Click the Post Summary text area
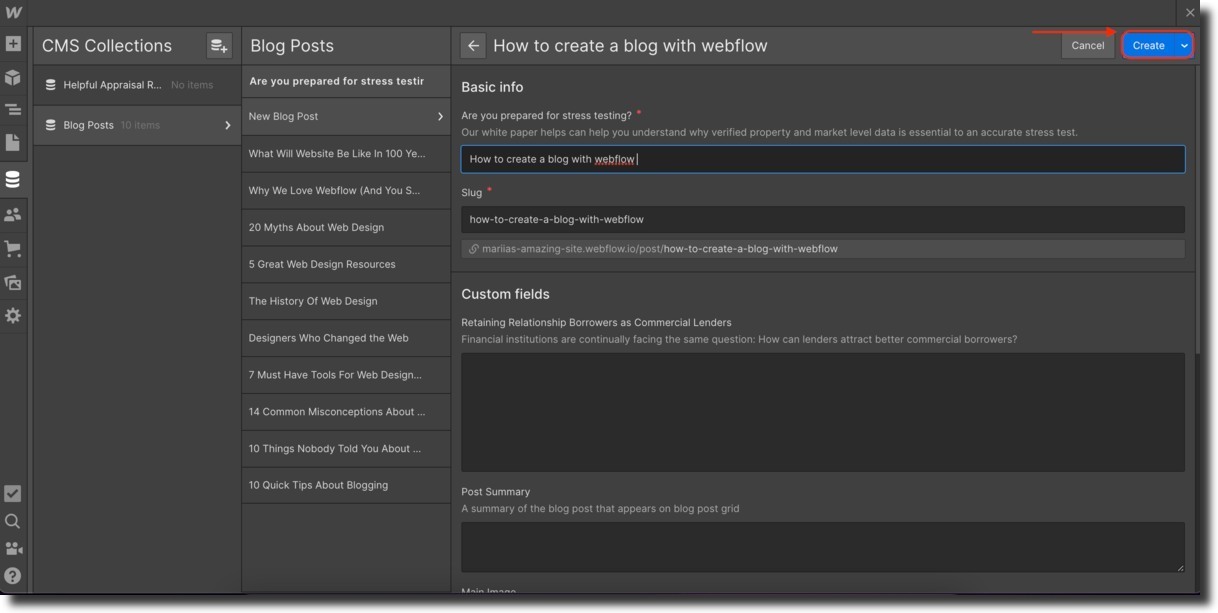 (x=823, y=547)
